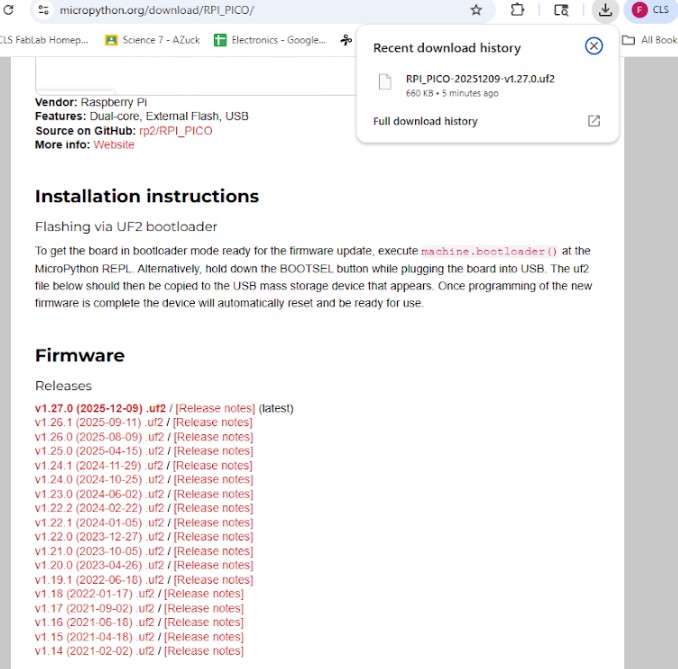Open rp2/RPI_PICO GitHub source link

pos(176,131)
